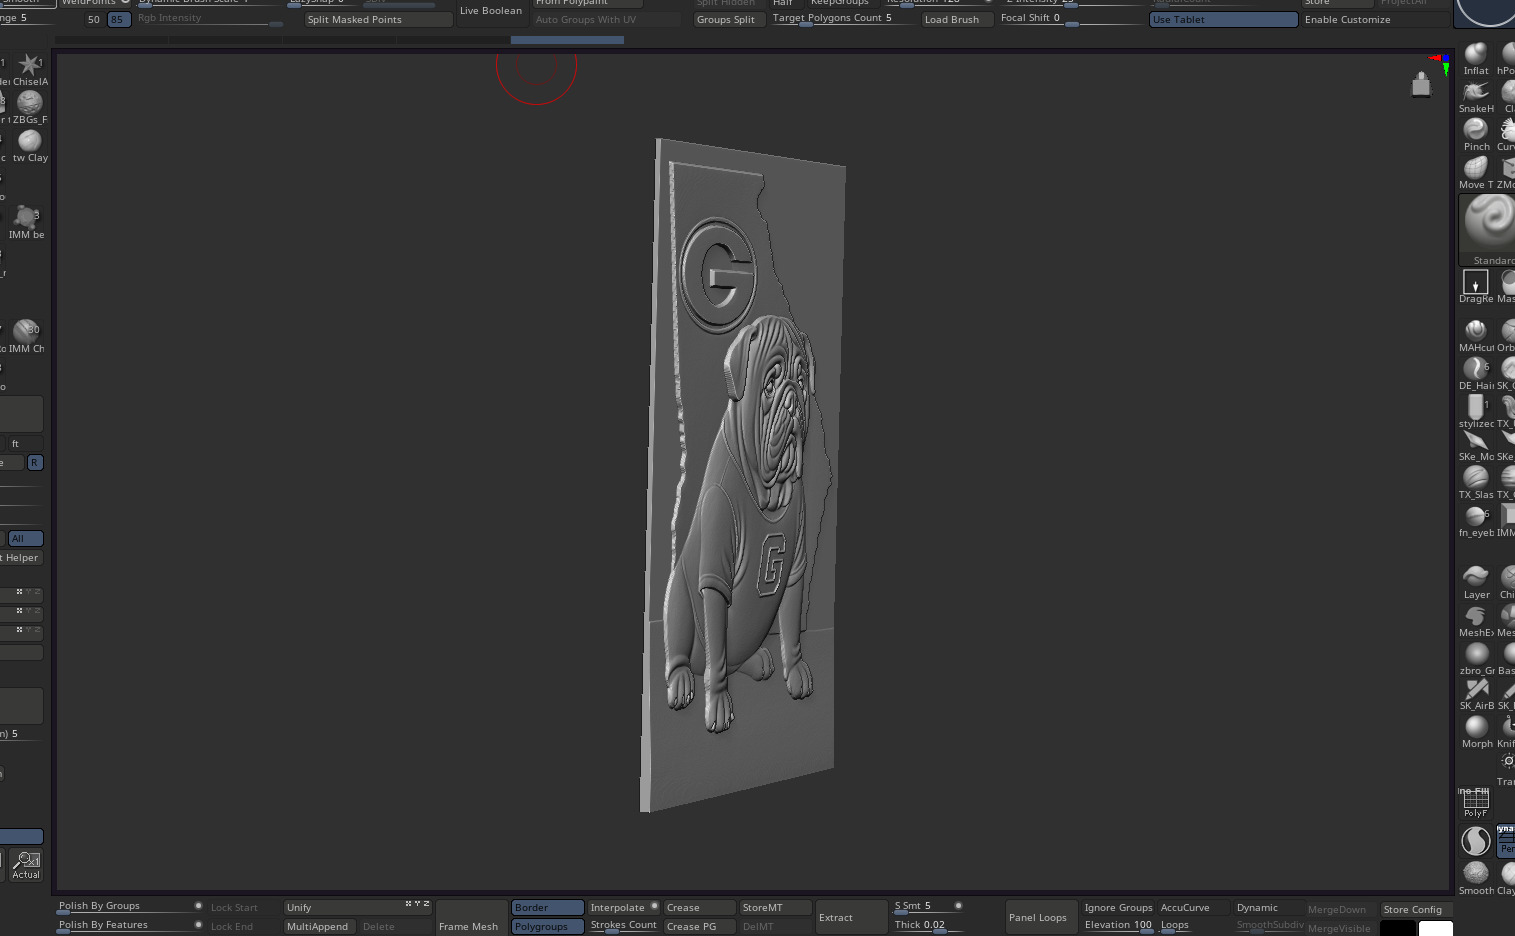Select the SnakeHook brush

click(x=1476, y=96)
